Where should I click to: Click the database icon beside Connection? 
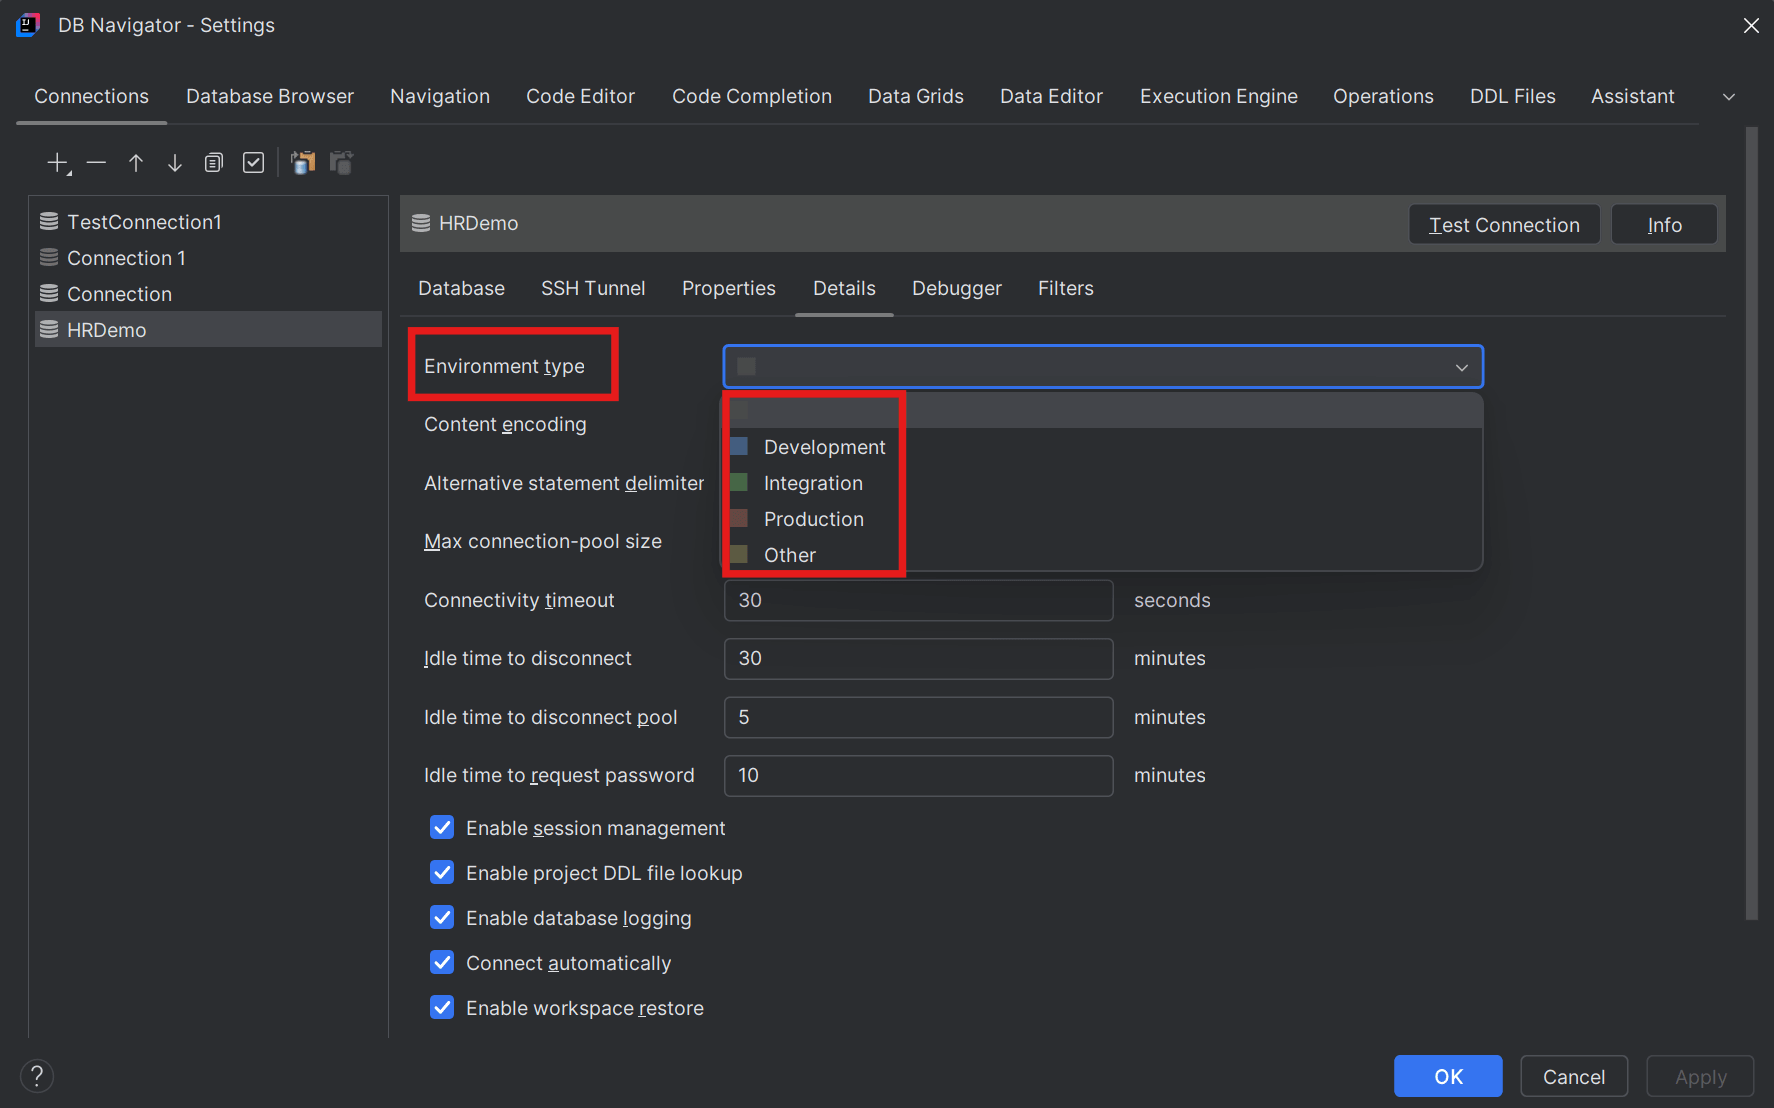(48, 293)
